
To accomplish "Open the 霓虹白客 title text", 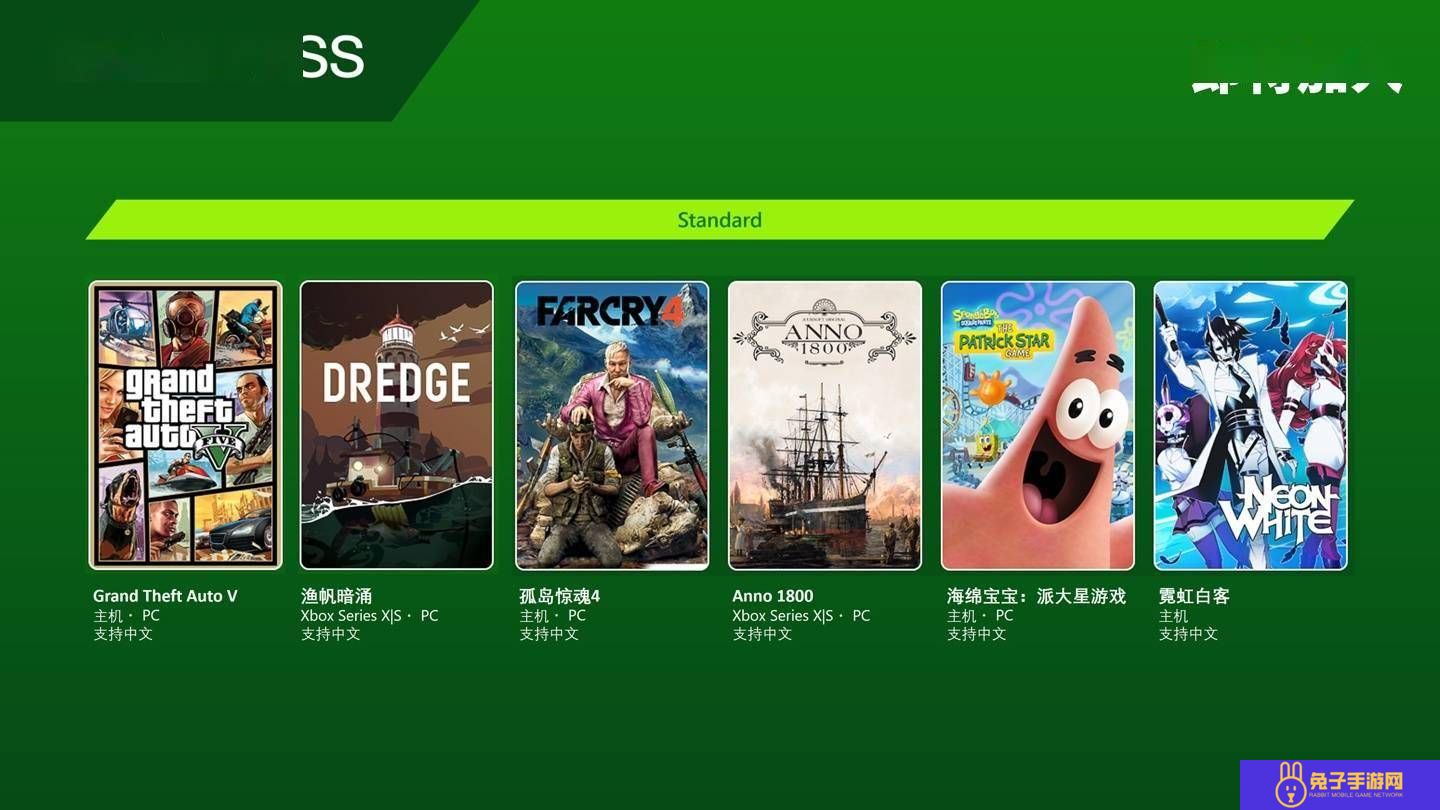I will (x=1194, y=596).
